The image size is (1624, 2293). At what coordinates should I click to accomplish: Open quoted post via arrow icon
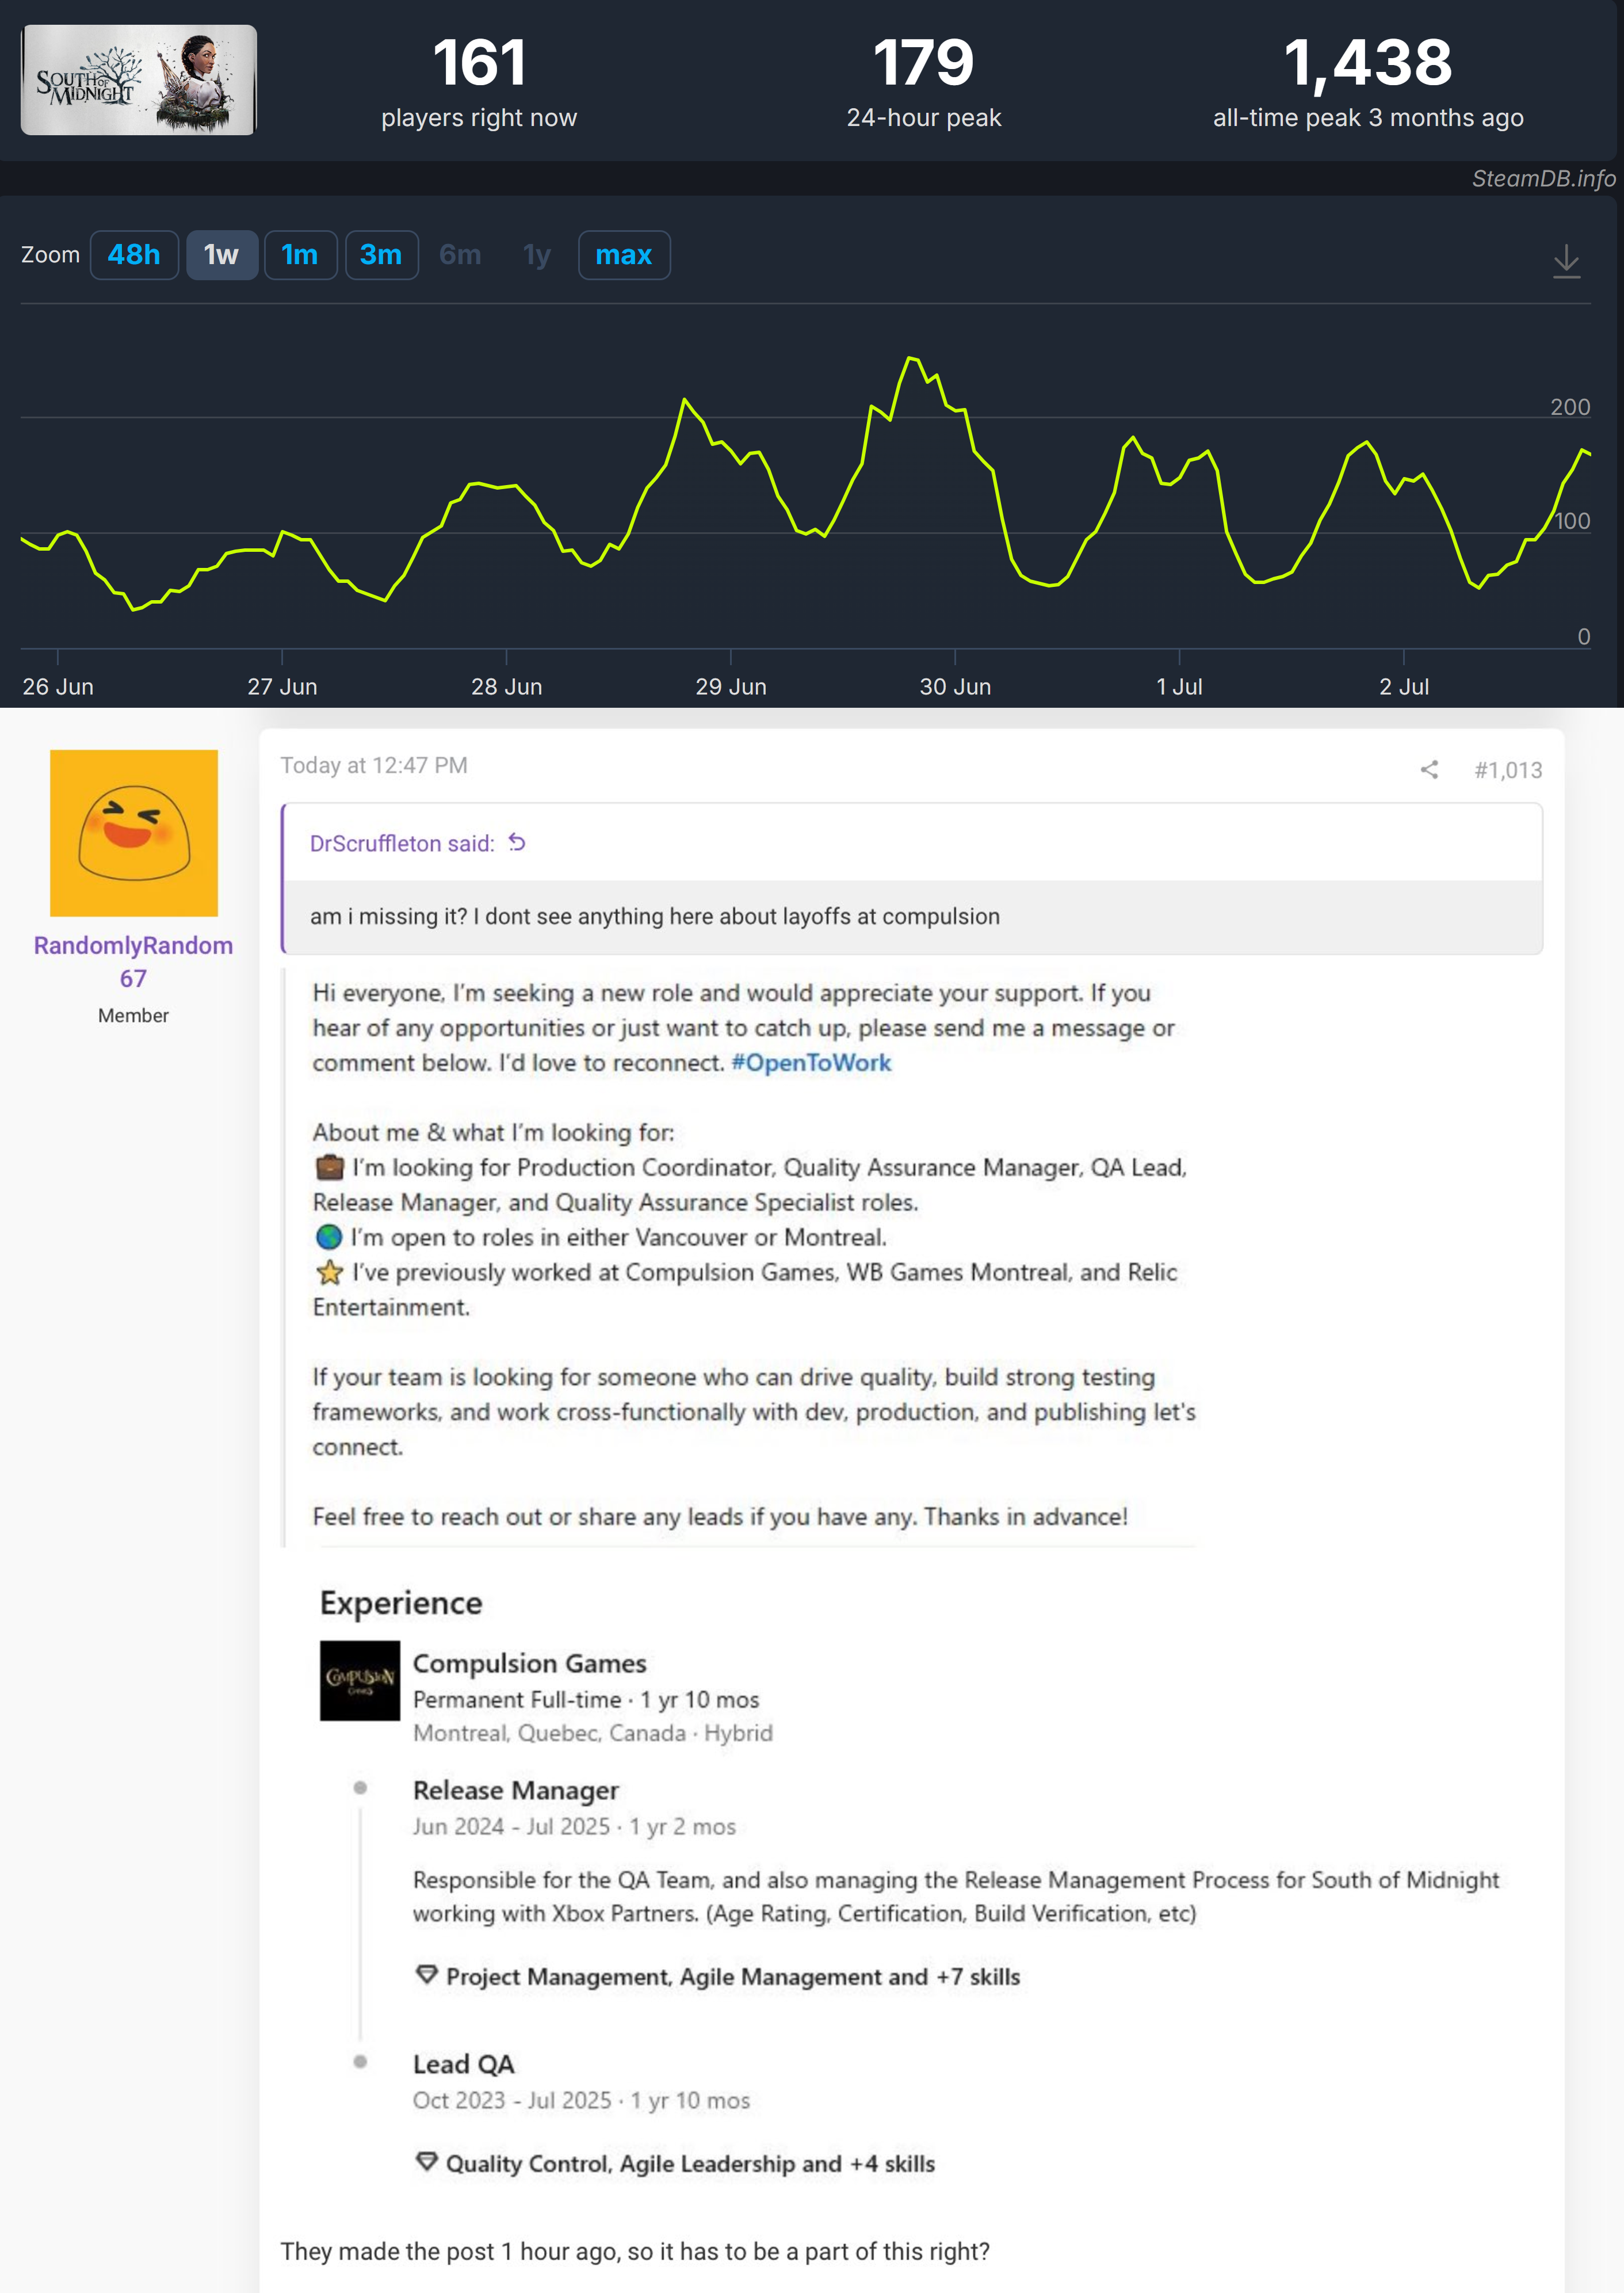coord(517,842)
